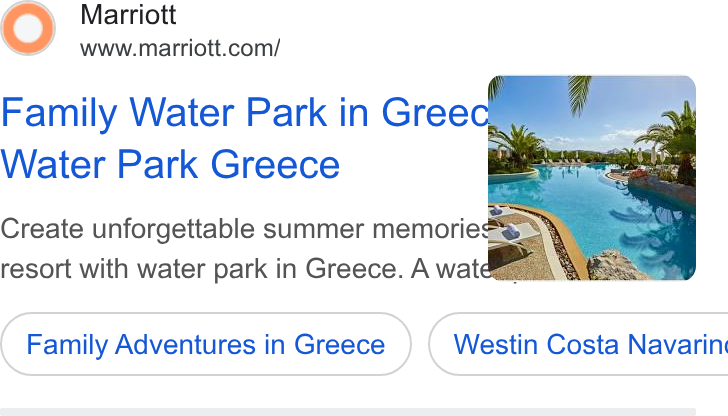Click the "resort with water park in Greece" text
This screenshot has height=416, width=728.
[x=202, y=268]
